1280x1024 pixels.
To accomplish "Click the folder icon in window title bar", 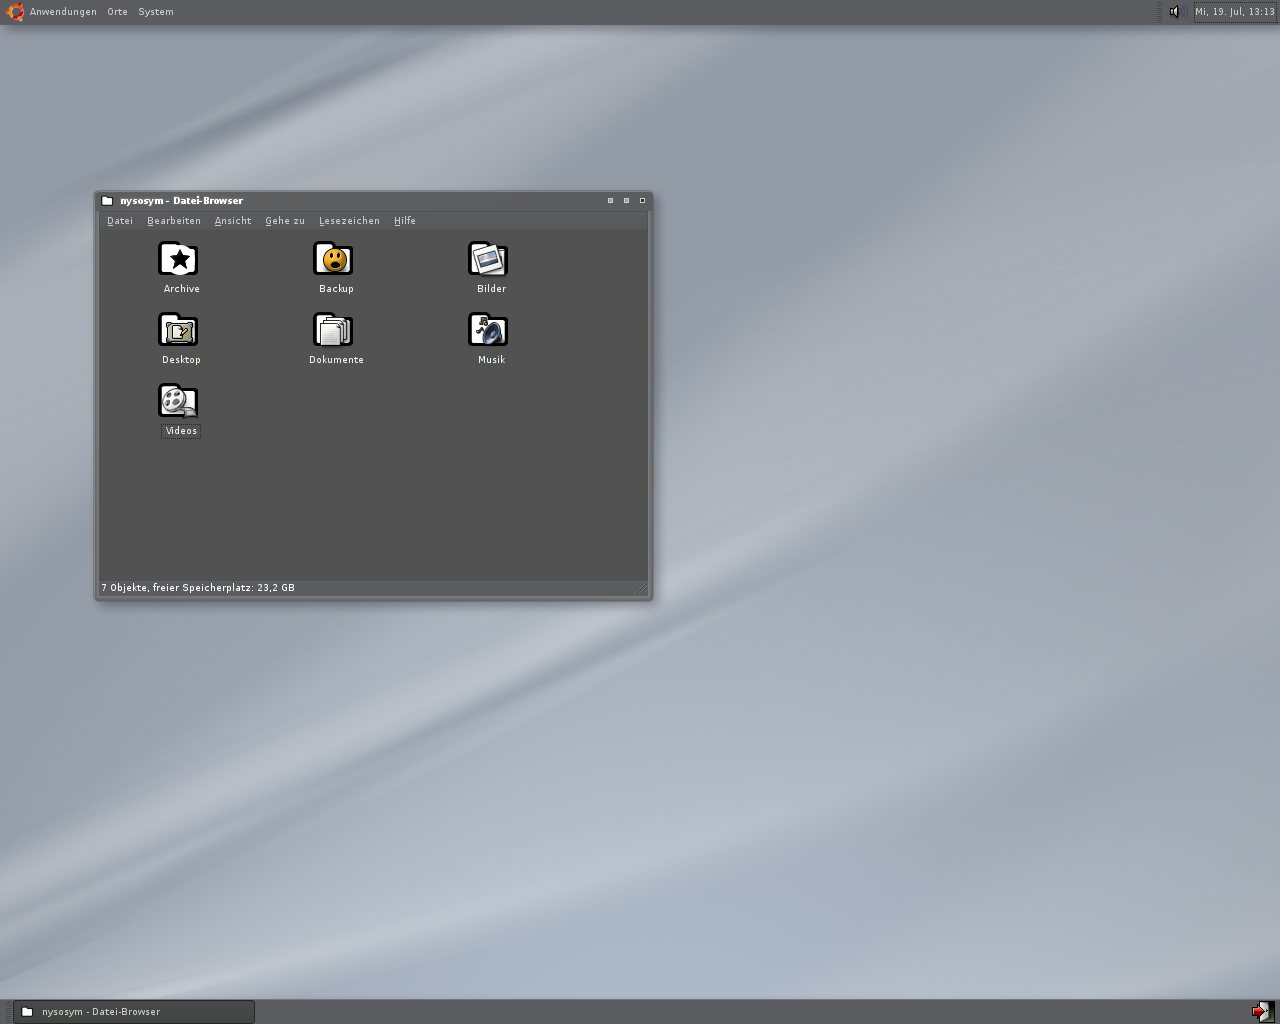I will tap(107, 201).
